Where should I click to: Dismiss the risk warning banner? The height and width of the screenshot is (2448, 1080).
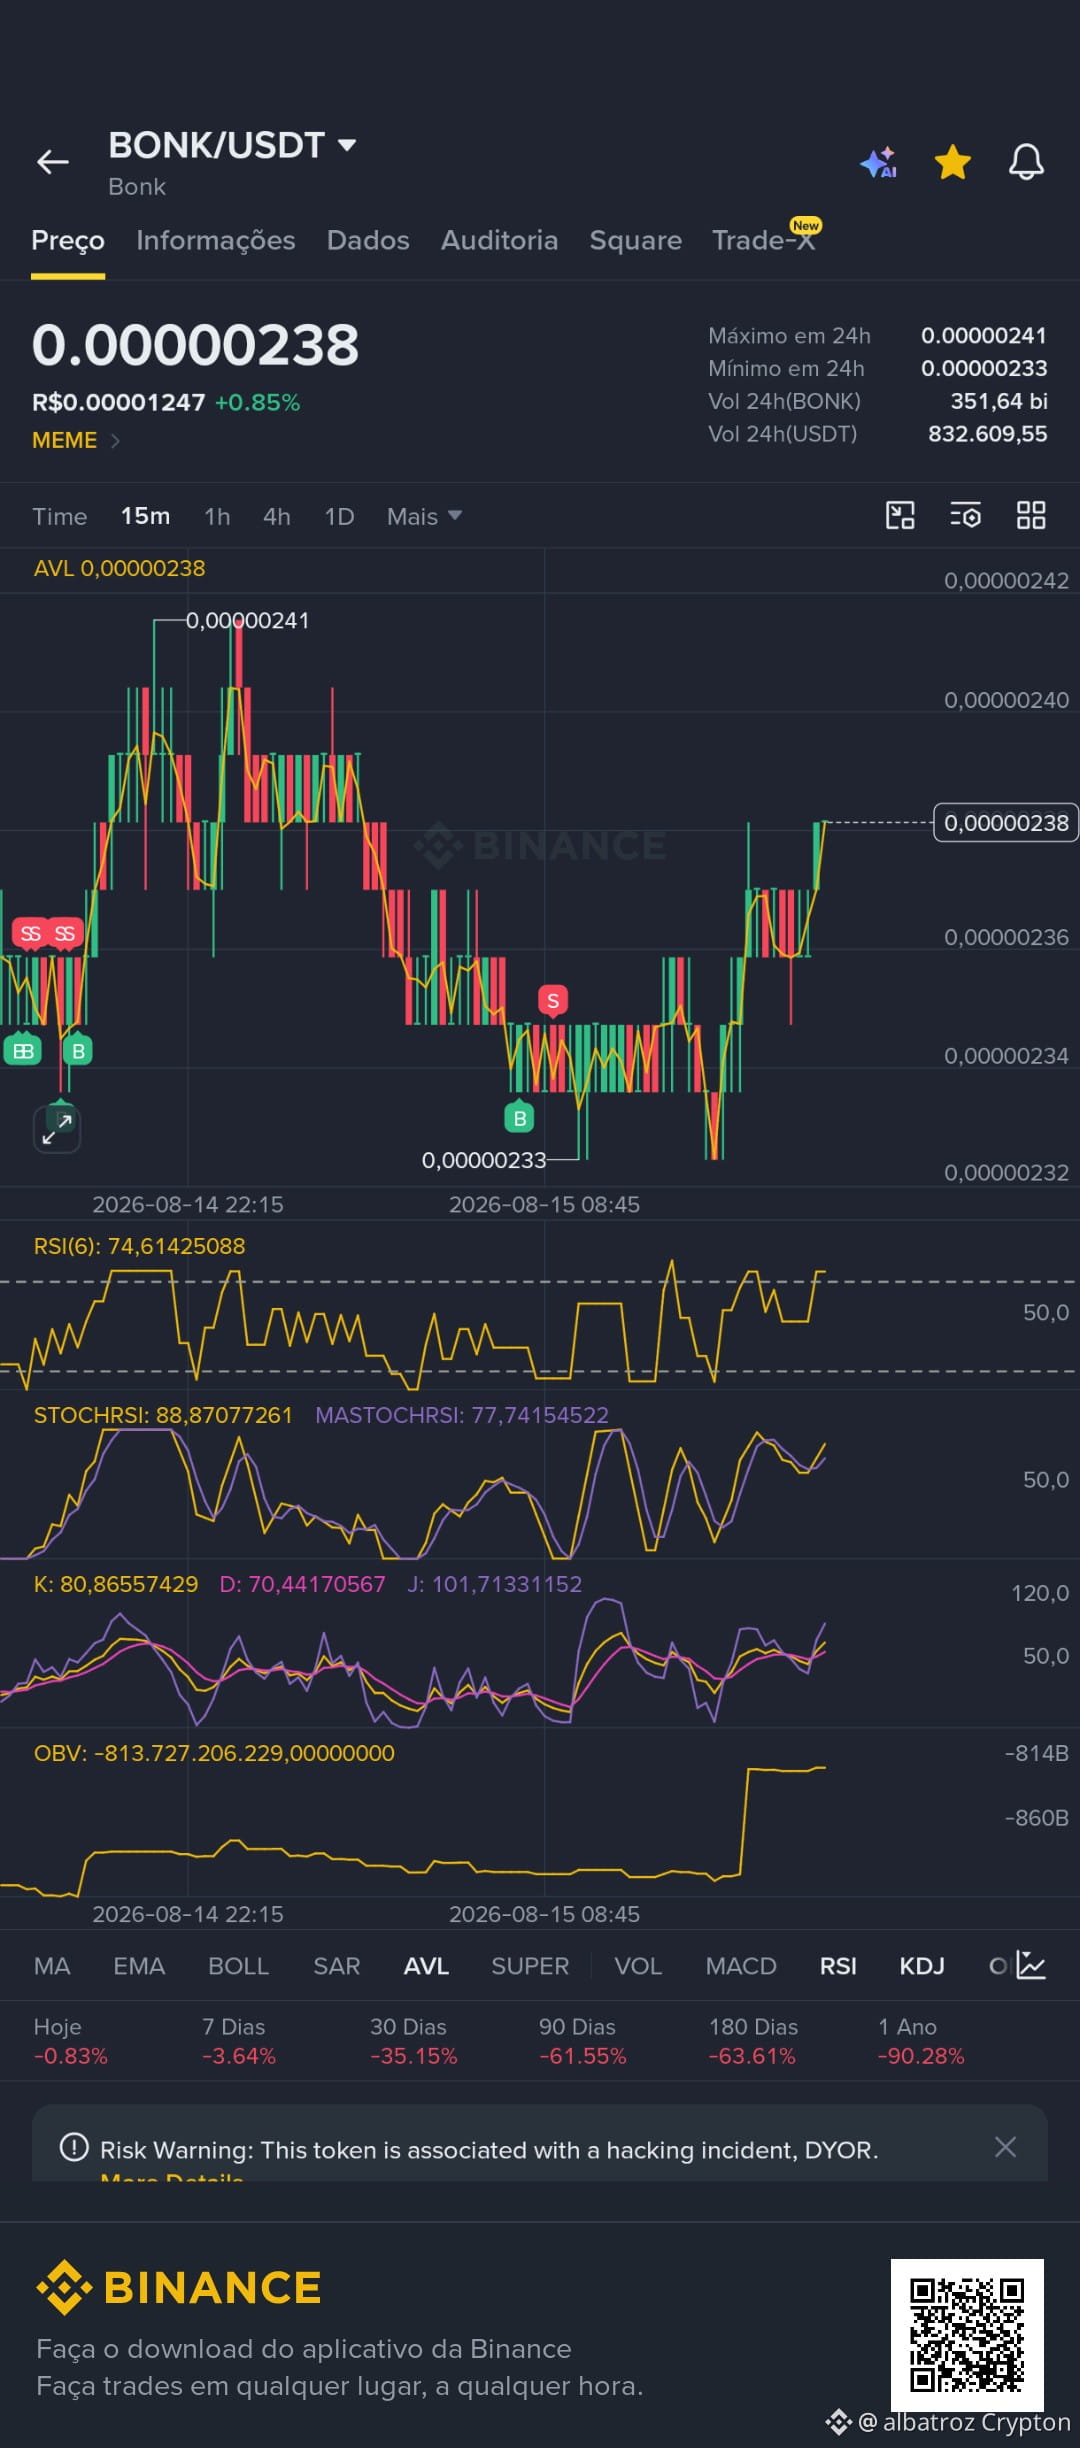[1005, 2146]
